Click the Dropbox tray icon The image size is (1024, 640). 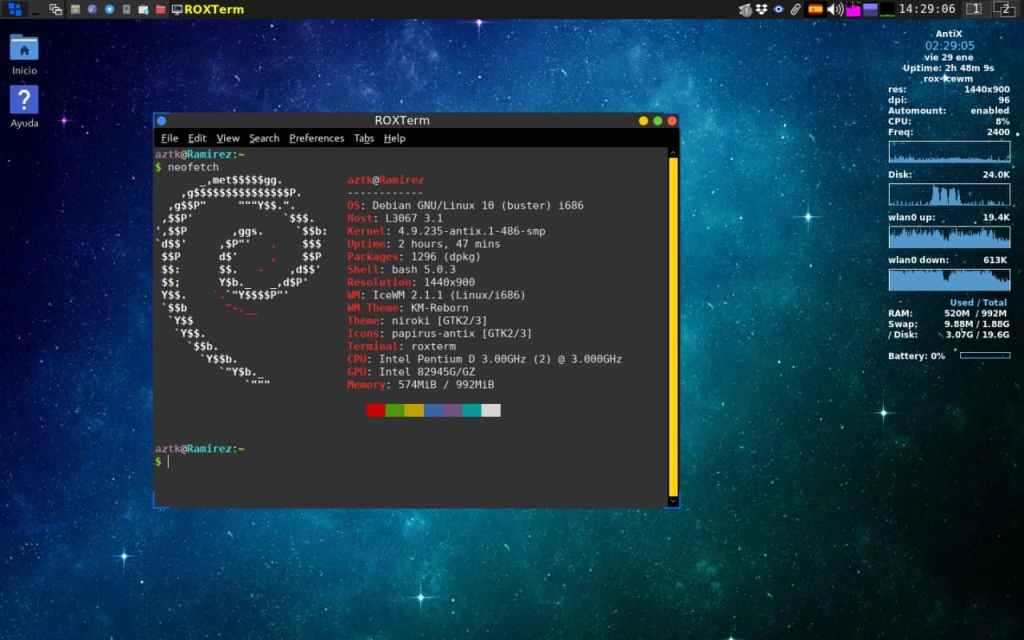coord(762,9)
